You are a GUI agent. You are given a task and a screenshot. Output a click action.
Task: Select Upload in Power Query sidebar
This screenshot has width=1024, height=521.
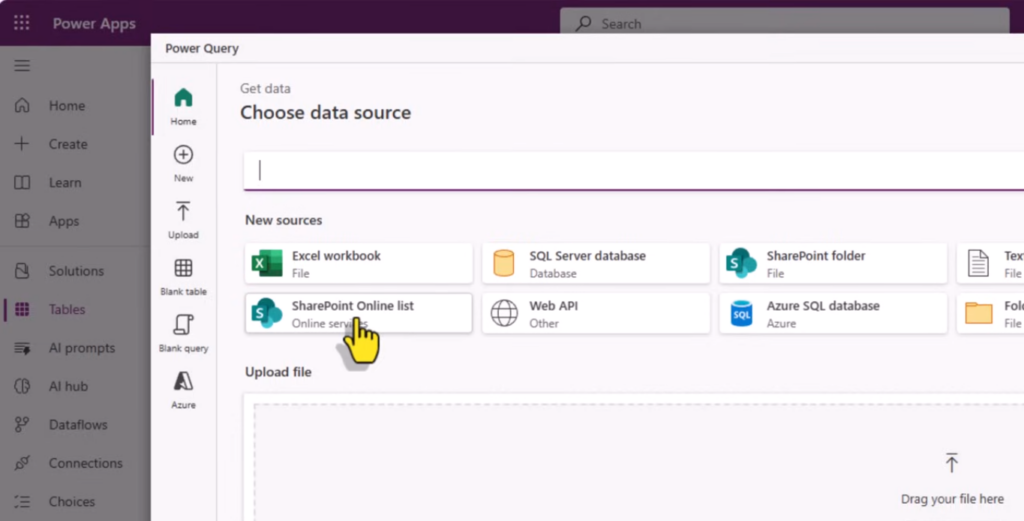click(x=184, y=220)
